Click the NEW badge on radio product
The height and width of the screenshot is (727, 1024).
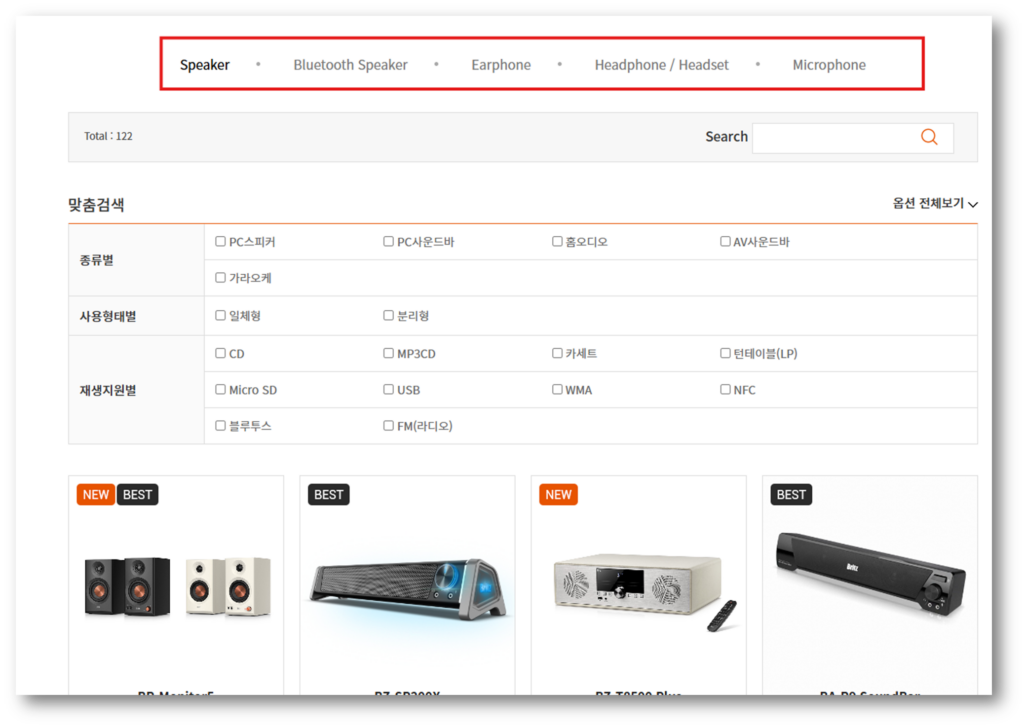pos(558,494)
